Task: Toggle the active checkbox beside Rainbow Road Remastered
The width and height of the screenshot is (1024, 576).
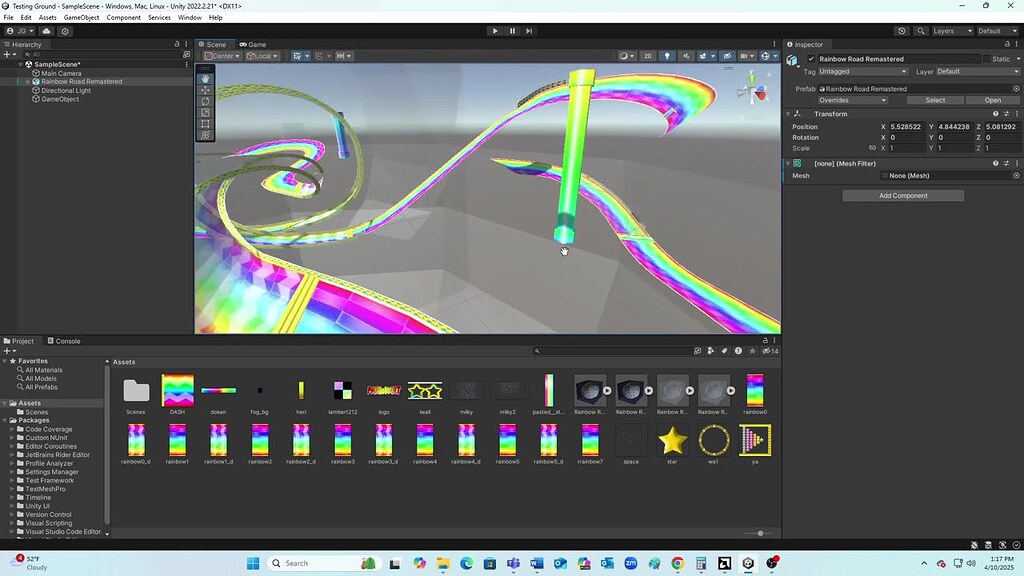Action: (x=810, y=59)
